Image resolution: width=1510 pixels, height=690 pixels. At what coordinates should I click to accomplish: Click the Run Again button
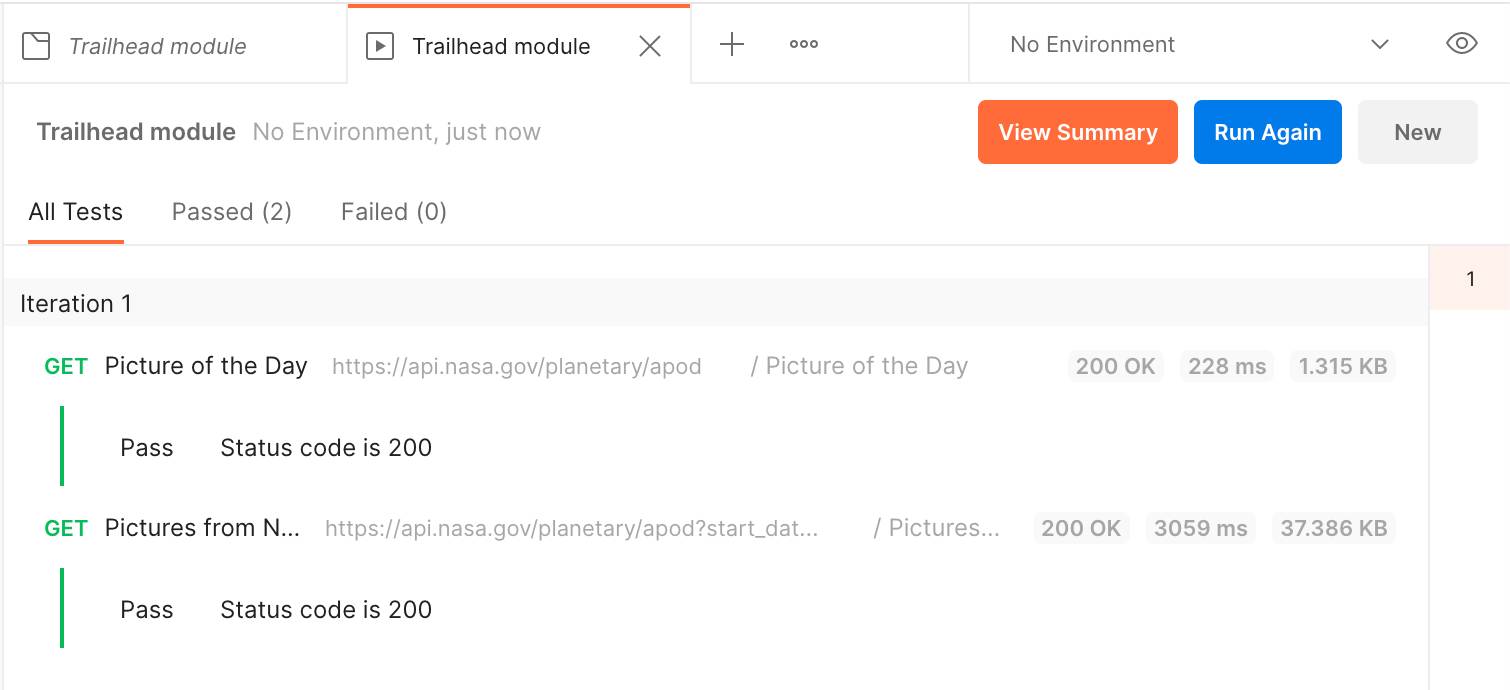(1267, 131)
